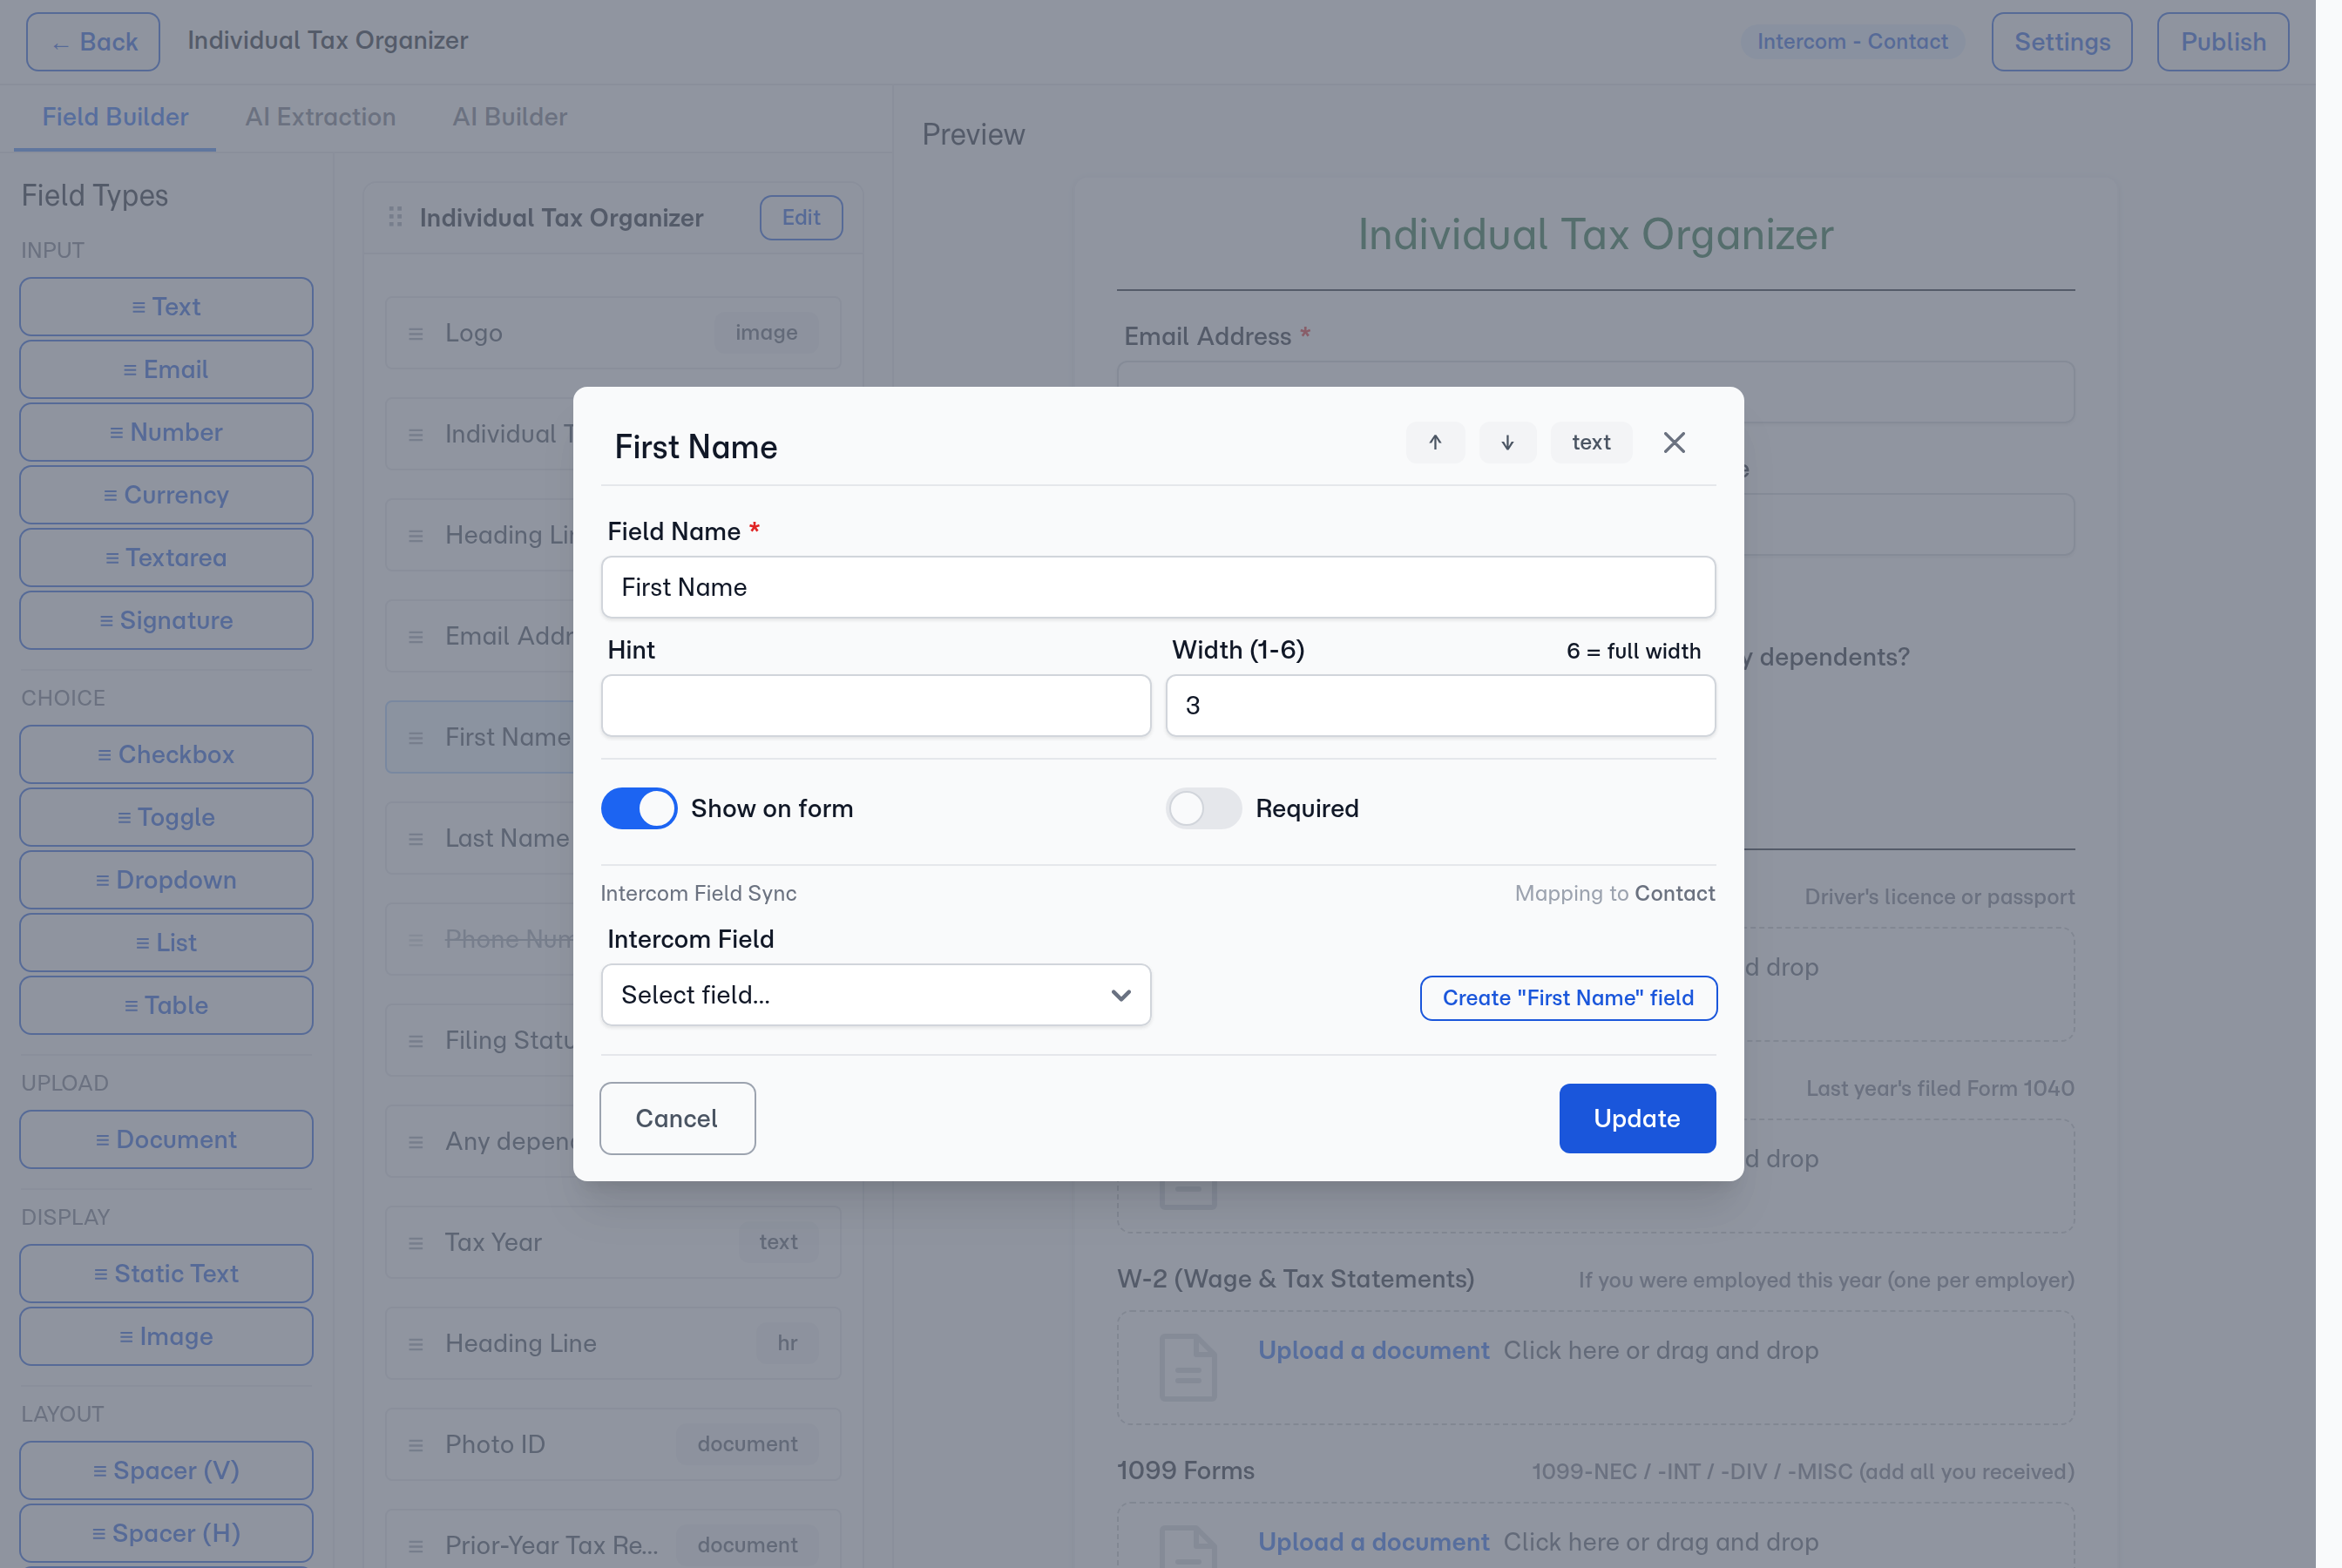2342x1568 pixels.
Task: Add a Text field type
Action: pyautogui.click(x=166, y=307)
